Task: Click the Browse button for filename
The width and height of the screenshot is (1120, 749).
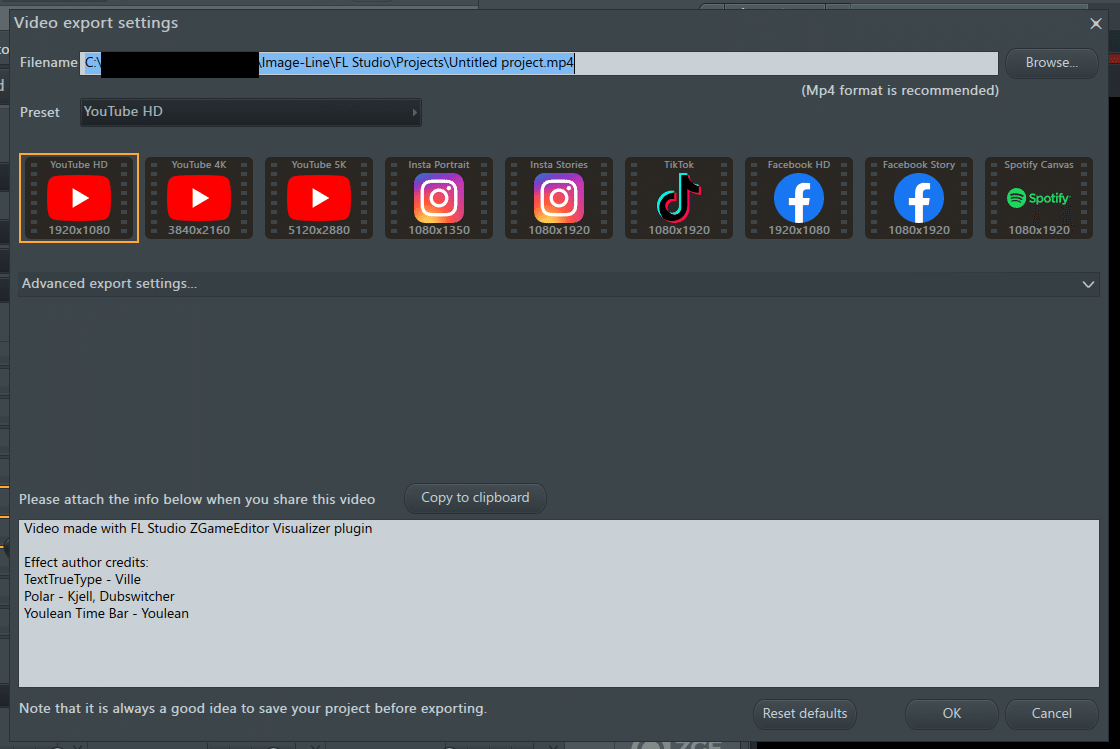Action: coord(1051,63)
